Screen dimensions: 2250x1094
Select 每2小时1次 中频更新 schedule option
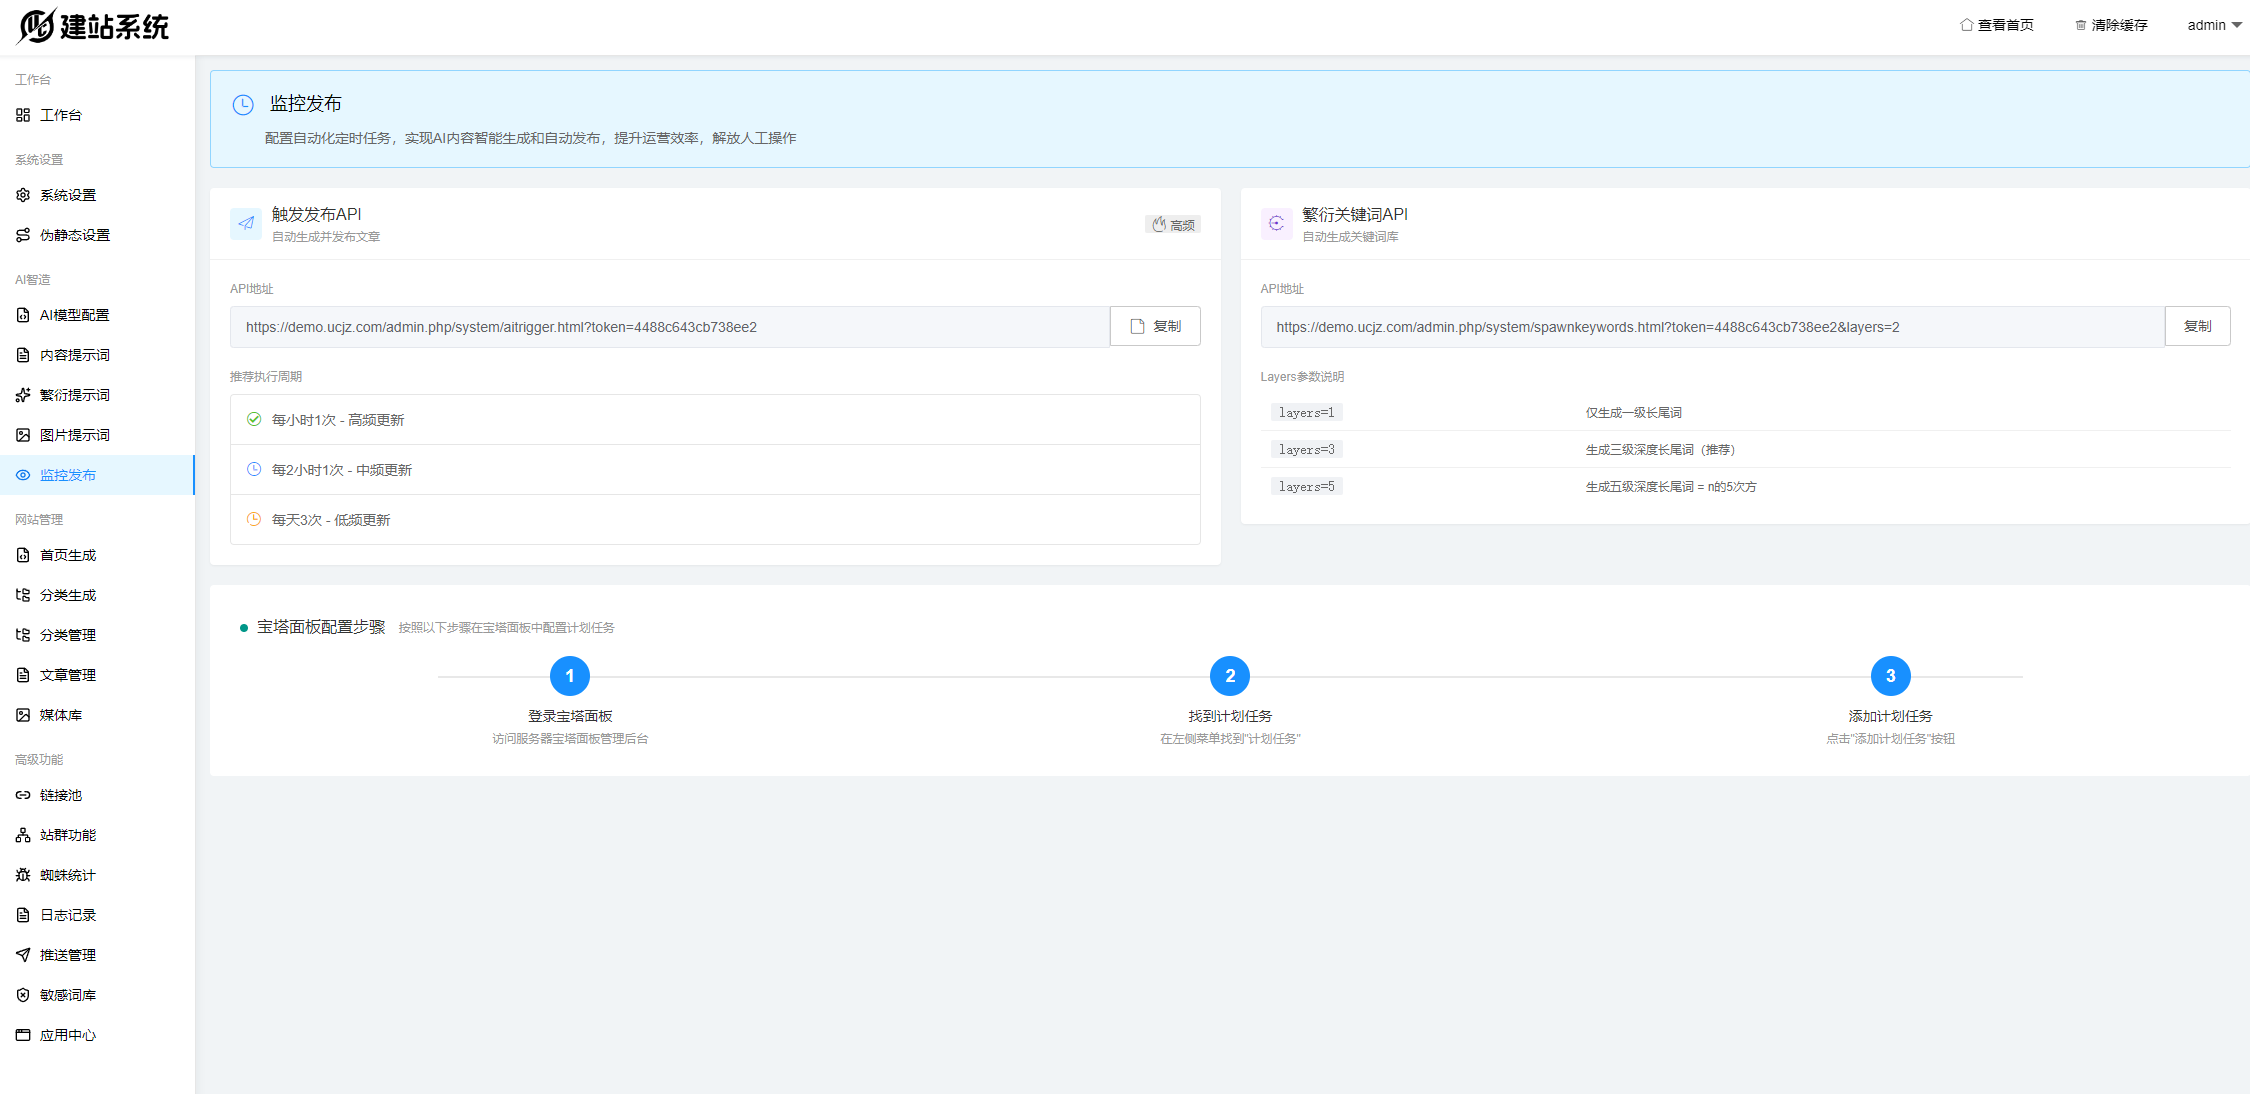[341, 470]
